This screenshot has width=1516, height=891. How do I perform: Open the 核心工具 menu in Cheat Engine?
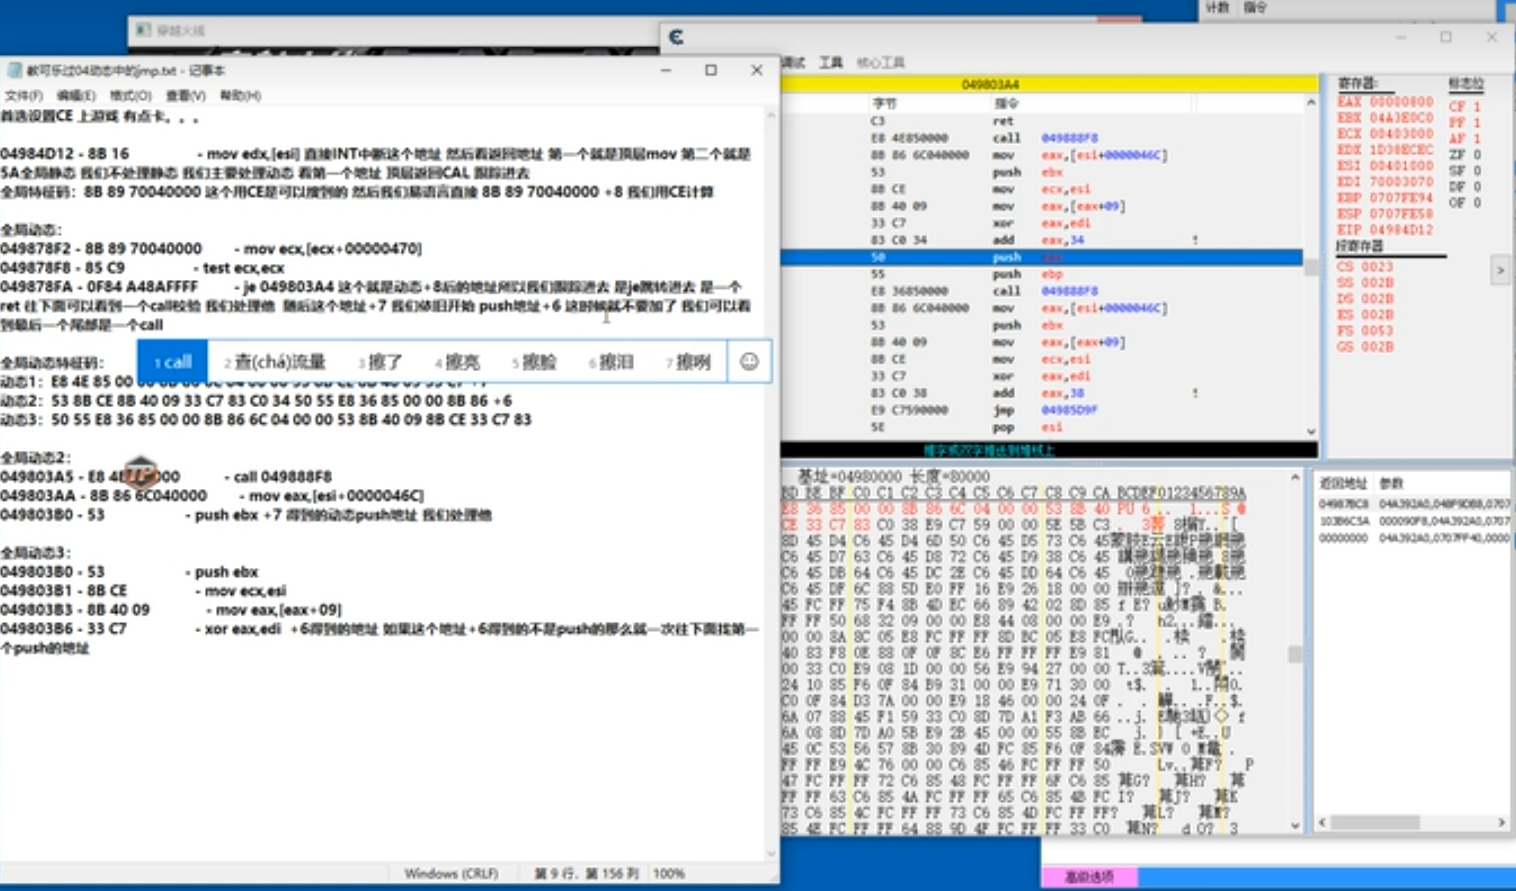pos(880,62)
